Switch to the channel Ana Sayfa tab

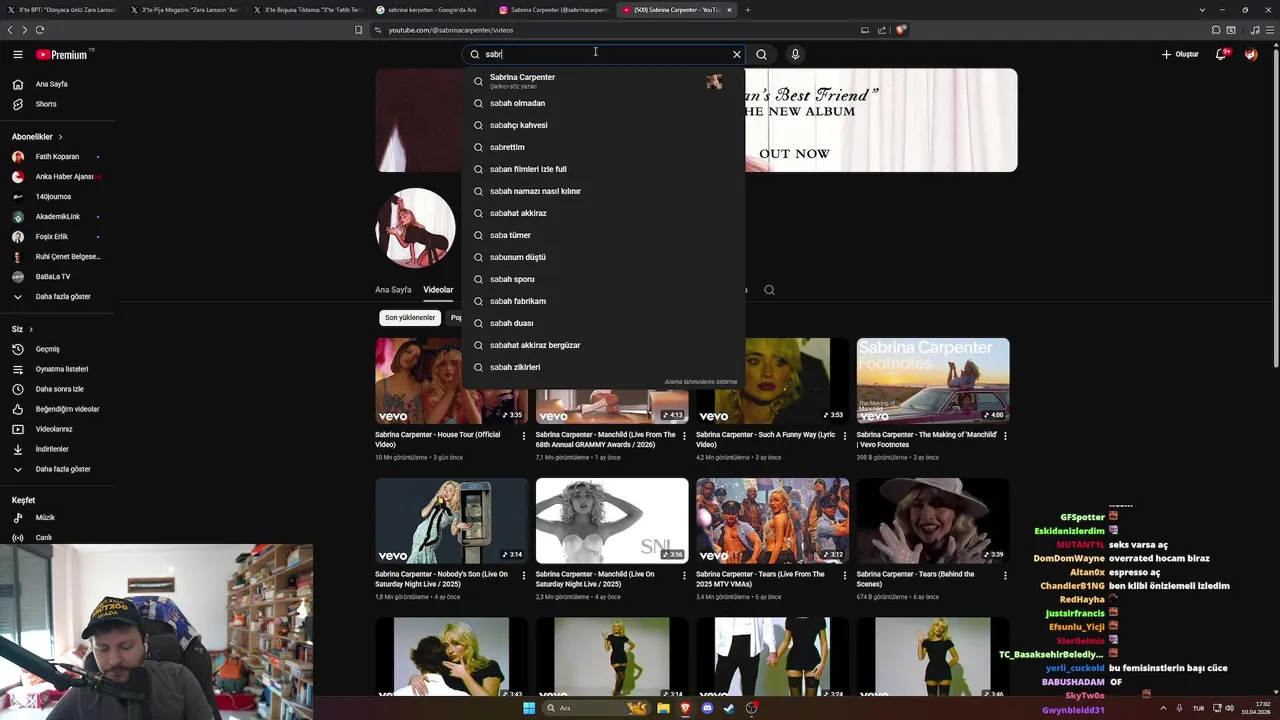[393, 290]
